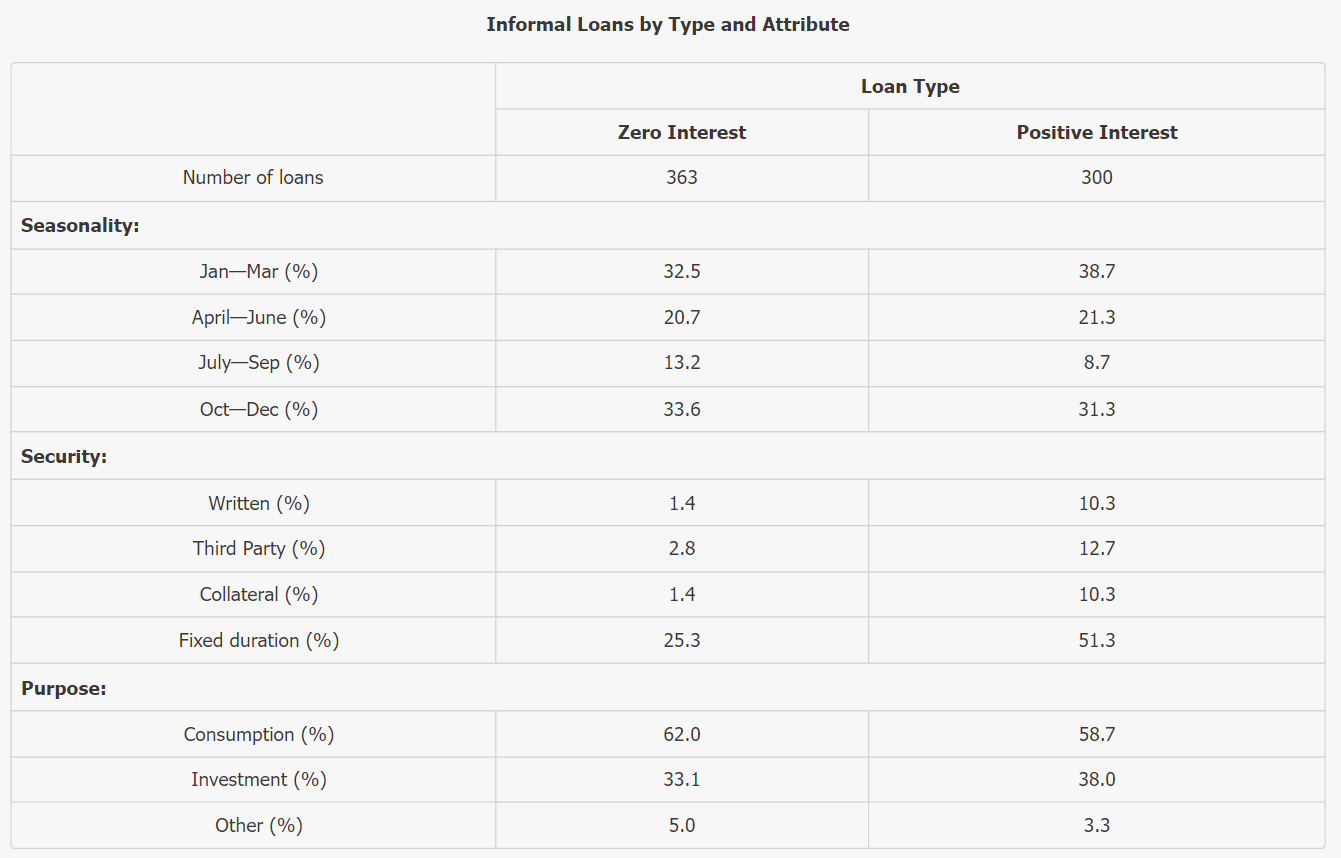
Task: Select the 51.3 Fixed duration cell
Action: (1097, 640)
